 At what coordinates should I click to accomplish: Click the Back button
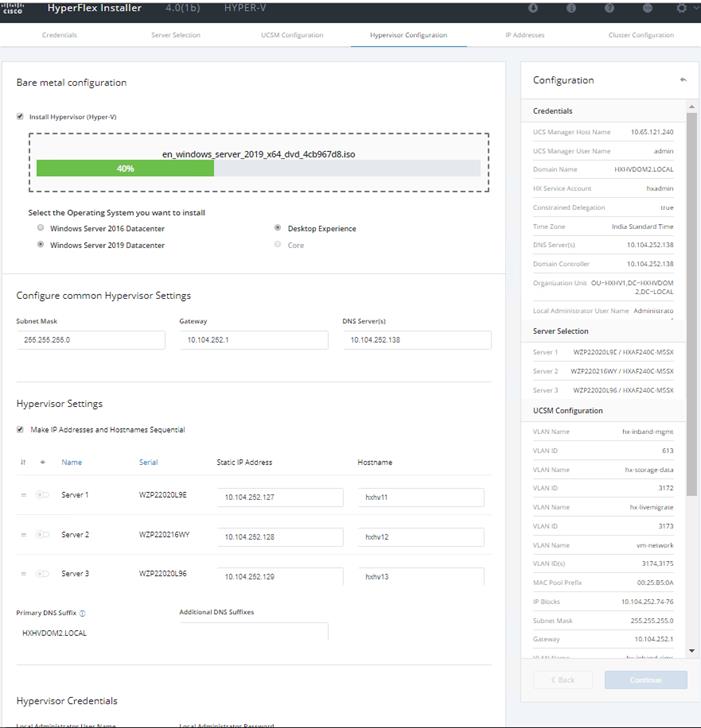point(563,680)
